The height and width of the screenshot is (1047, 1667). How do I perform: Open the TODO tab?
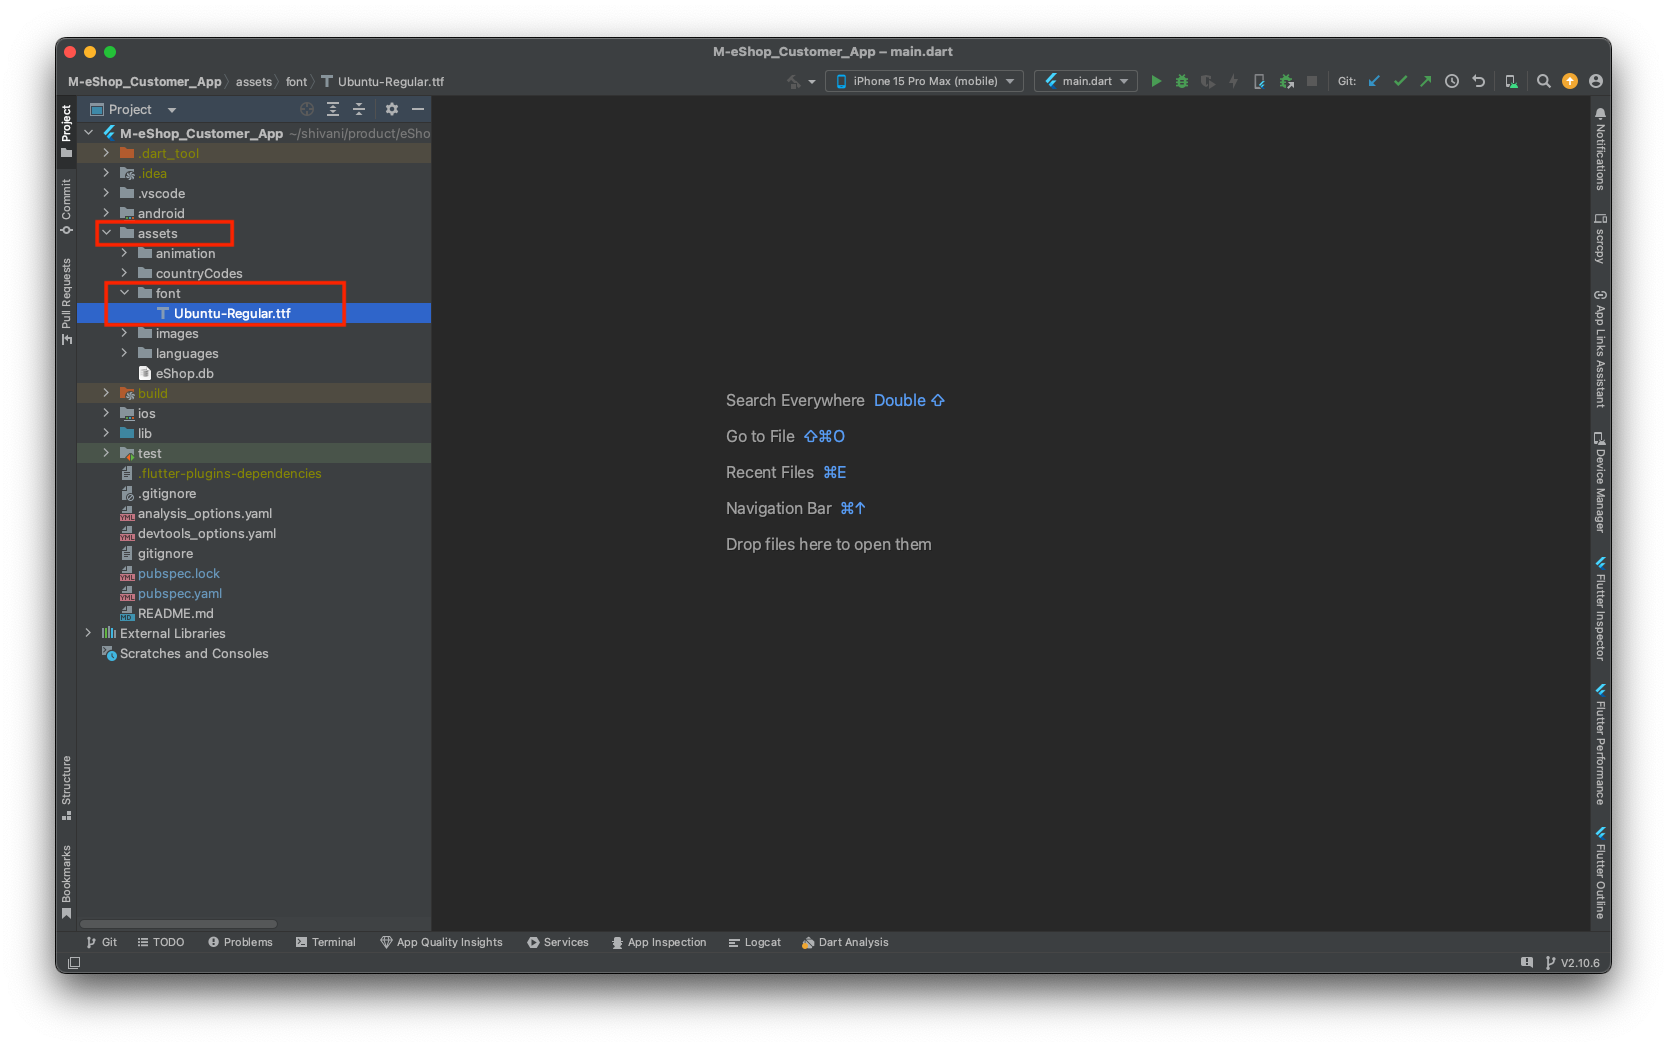pos(161,942)
